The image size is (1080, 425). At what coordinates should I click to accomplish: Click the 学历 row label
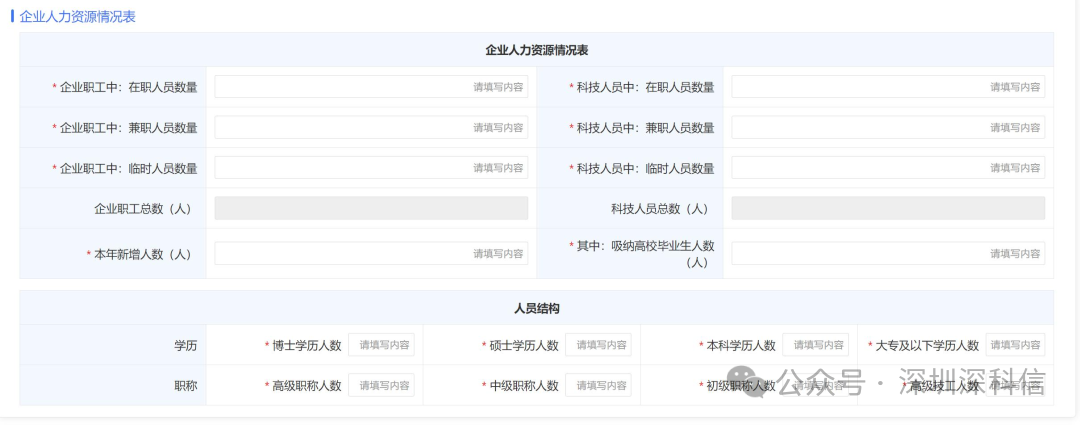tap(185, 345)
